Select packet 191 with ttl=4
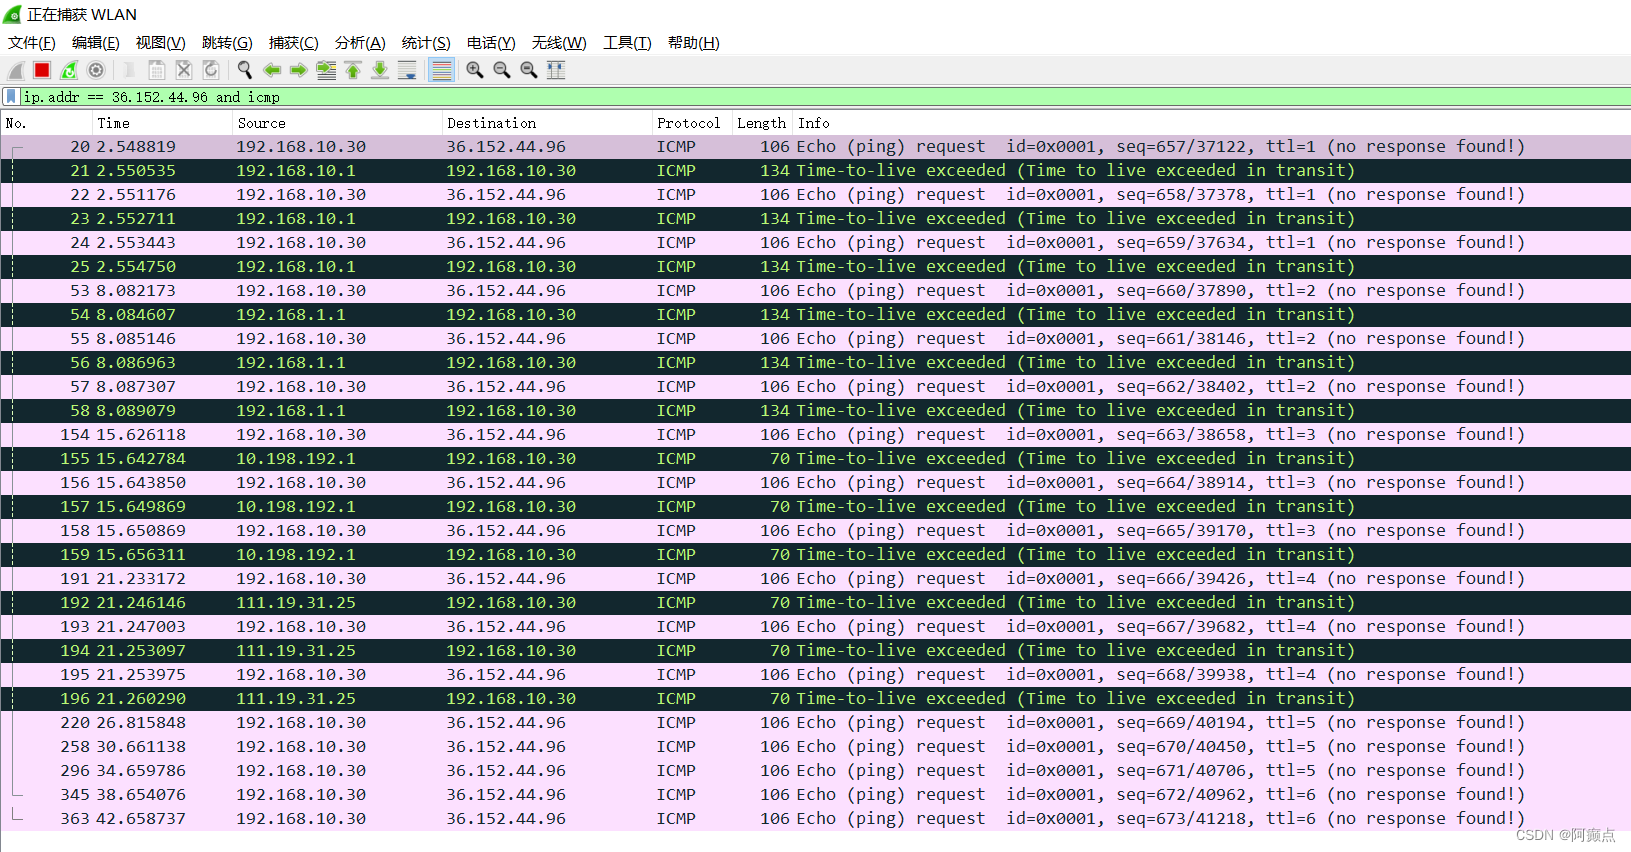 [x=815, y=579]
